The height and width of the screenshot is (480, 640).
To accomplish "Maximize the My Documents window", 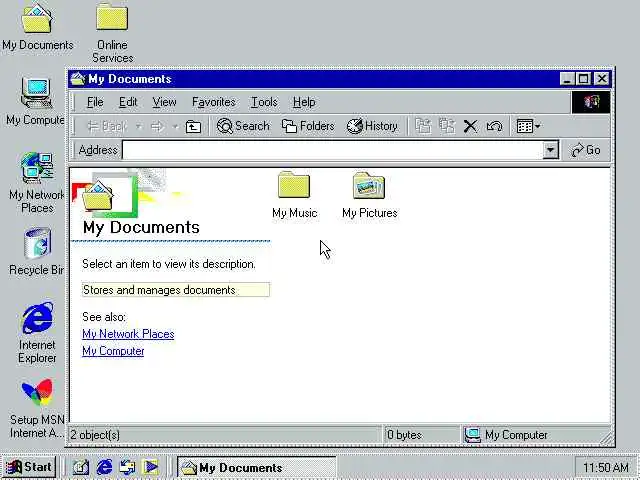I will pyautogui.click(x=584, y=78).
